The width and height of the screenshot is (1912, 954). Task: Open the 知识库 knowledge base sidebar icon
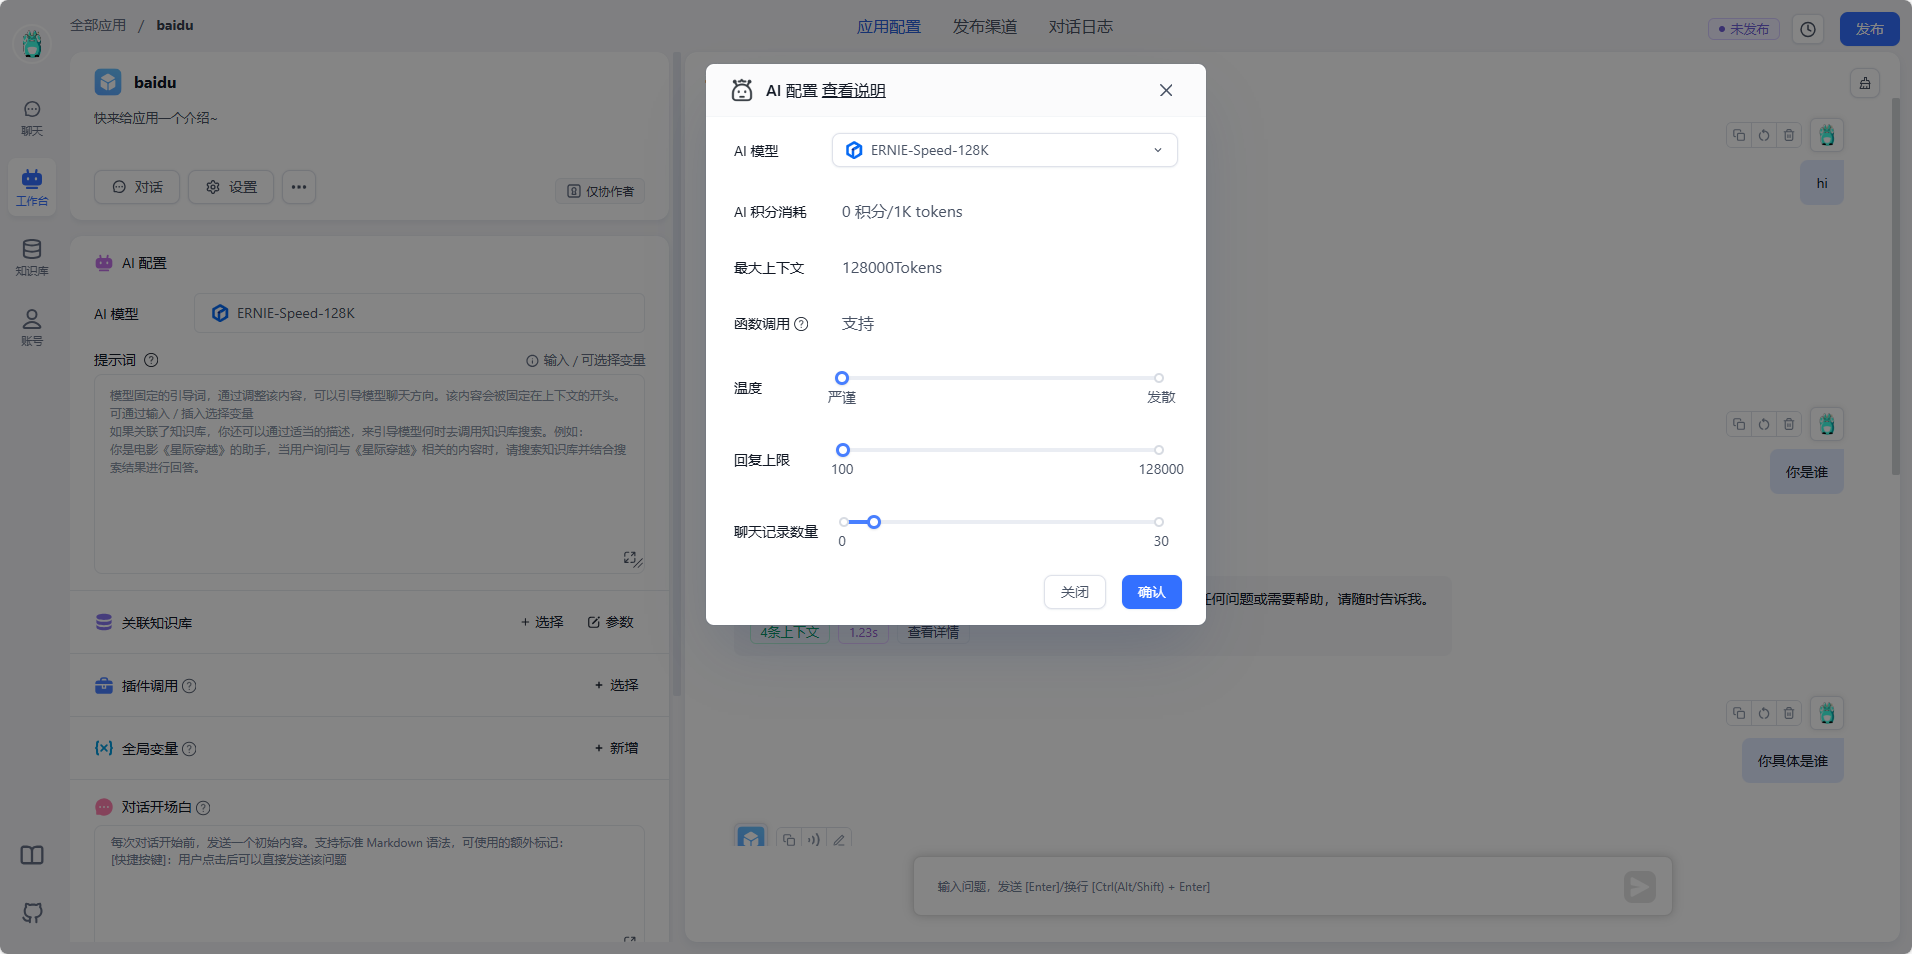32,257
